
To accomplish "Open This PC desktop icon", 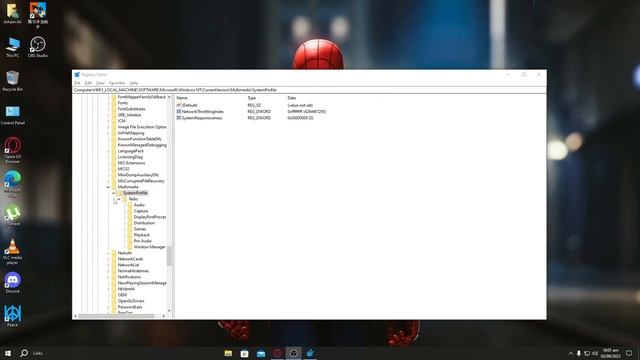I will (13, 47).
